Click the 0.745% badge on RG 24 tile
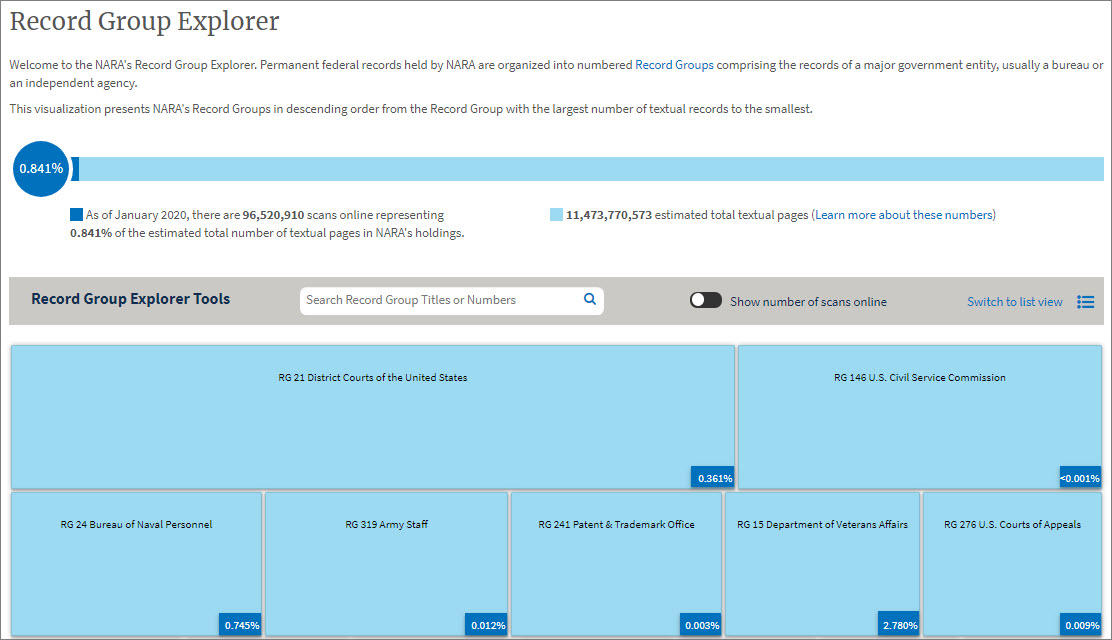This screenshot has width=1112, height=640. (x=240, y=624)
